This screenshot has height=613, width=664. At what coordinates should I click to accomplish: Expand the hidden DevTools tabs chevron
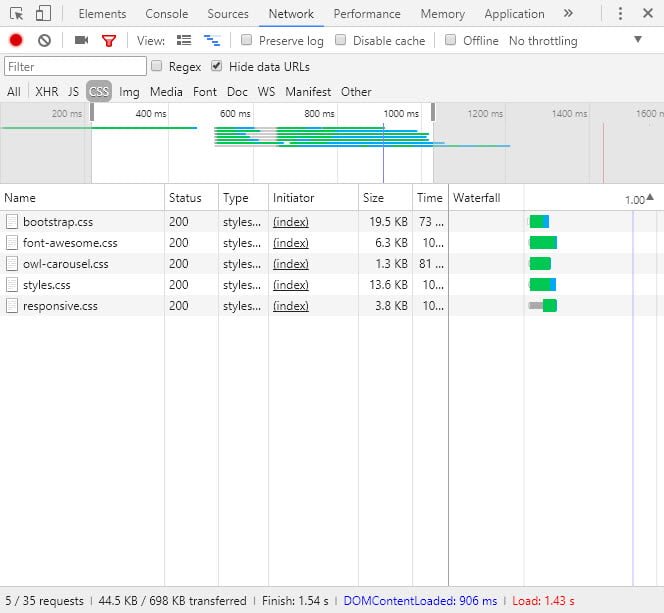pyautogui.click(x=568, y=14)
